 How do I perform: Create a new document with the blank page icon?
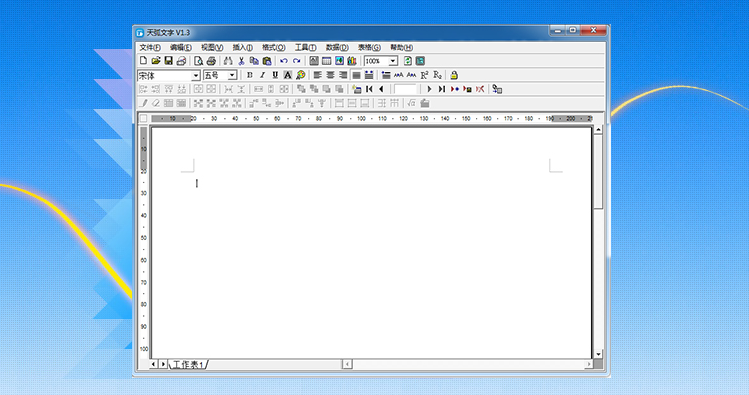tap(143, 61)
